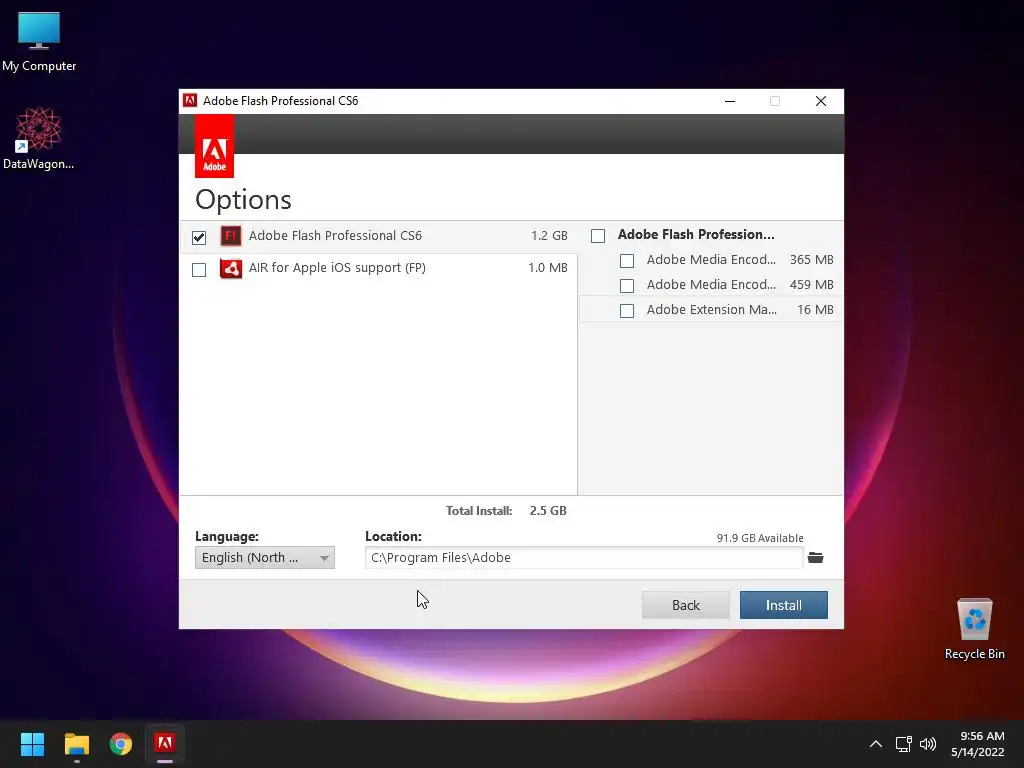1024x768 pixels.
Task: Open volume control tray icon
Action: 928,744
